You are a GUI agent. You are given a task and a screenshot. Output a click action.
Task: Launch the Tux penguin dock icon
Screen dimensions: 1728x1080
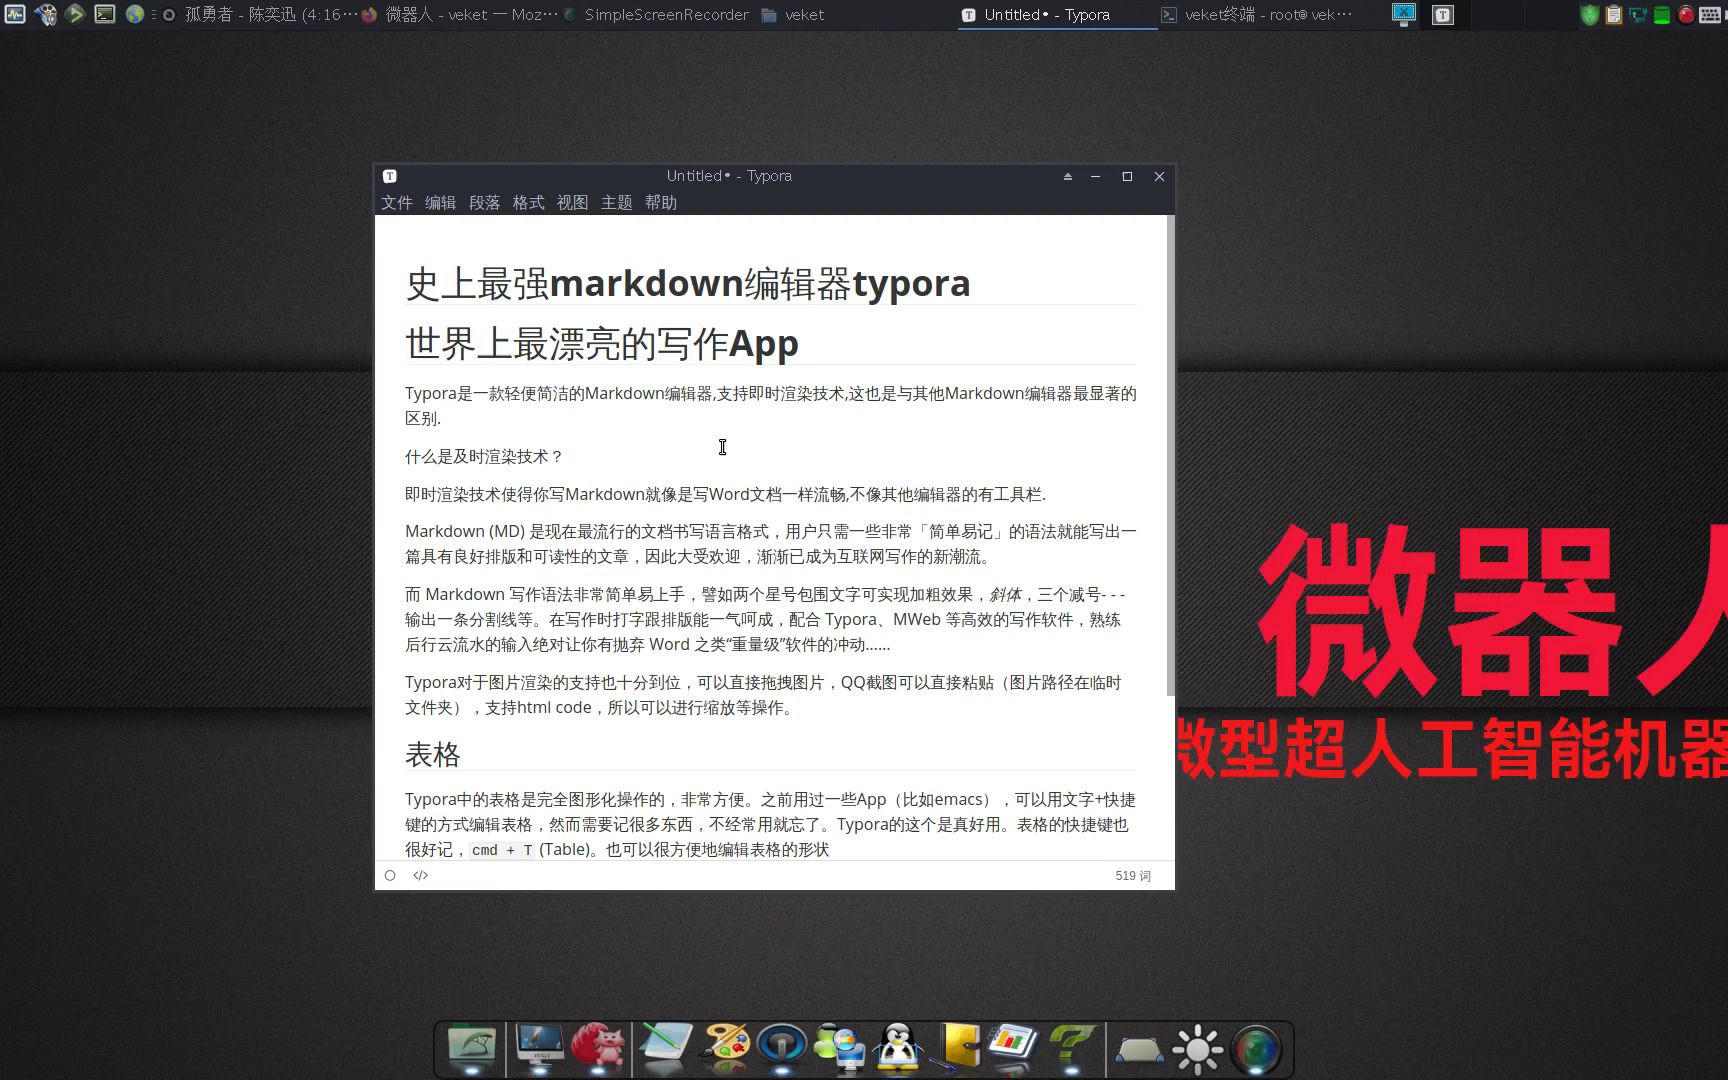(898, 1048)
